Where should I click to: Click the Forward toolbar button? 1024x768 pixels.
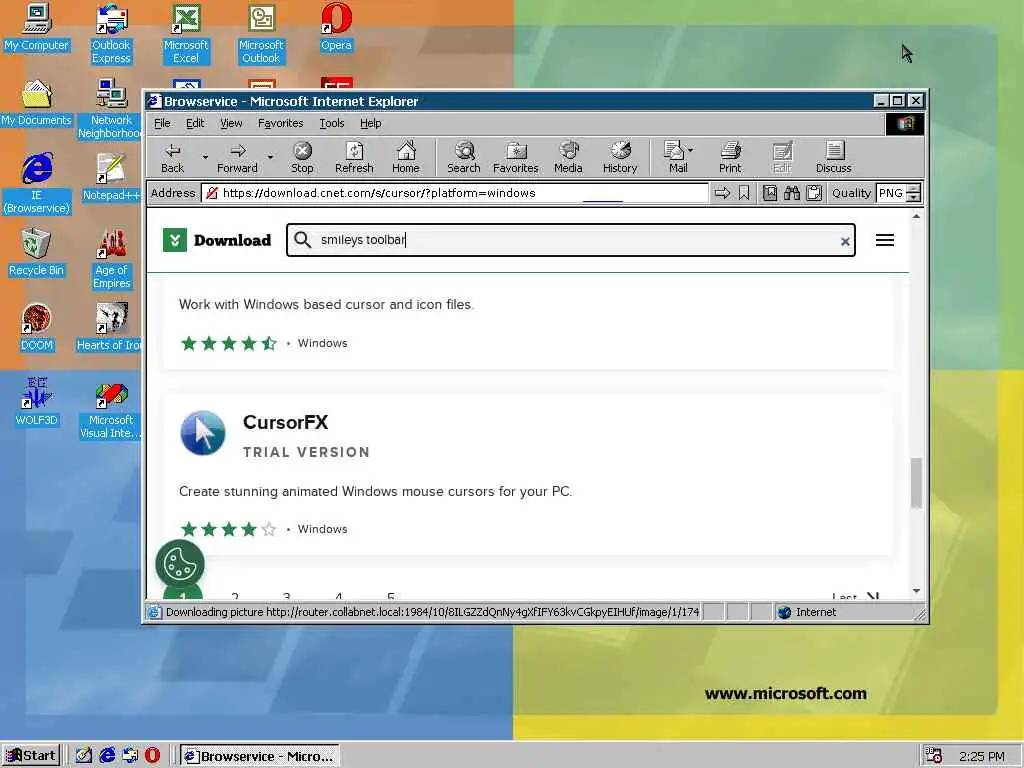[238, 158]
